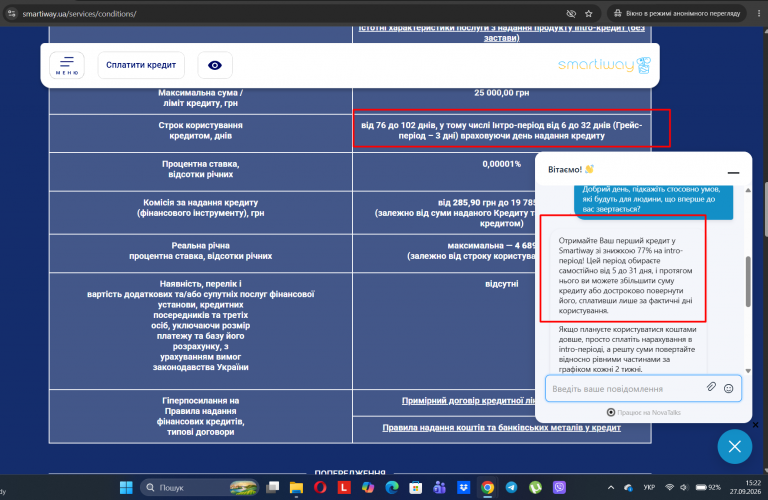Open Microsoft Teams from the taskbar

439,487
